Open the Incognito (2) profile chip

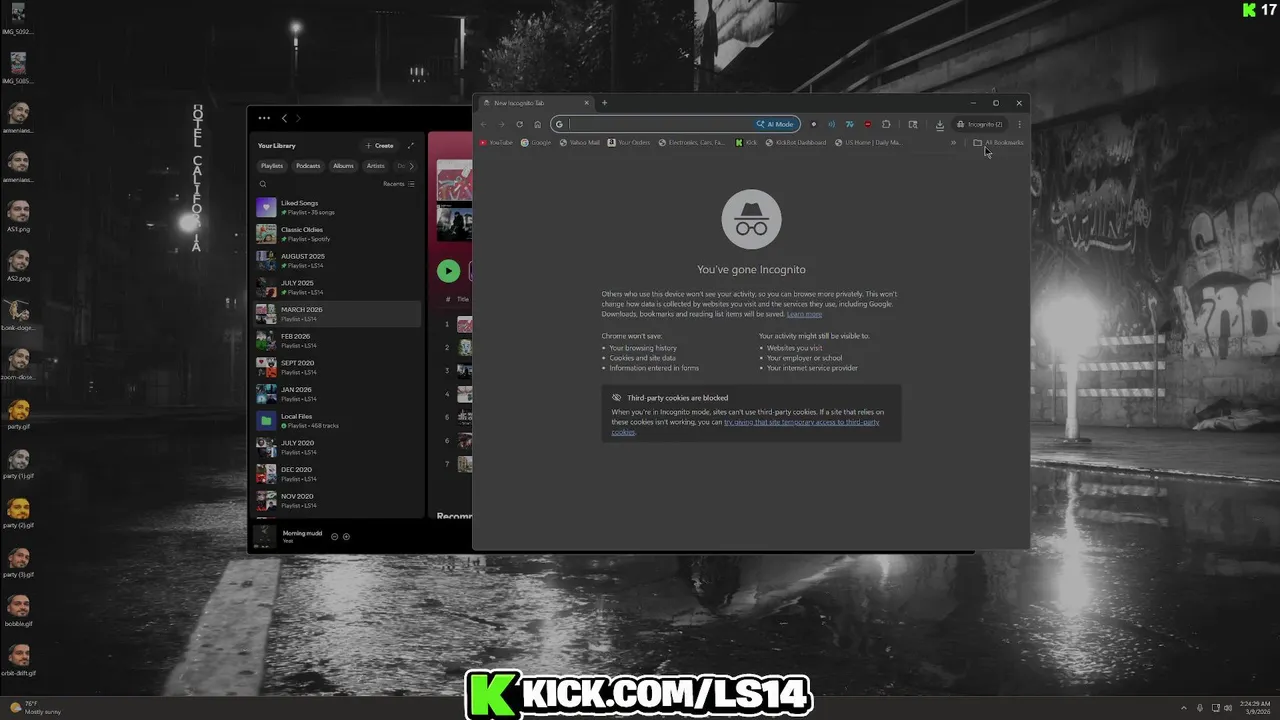(980, 124)
